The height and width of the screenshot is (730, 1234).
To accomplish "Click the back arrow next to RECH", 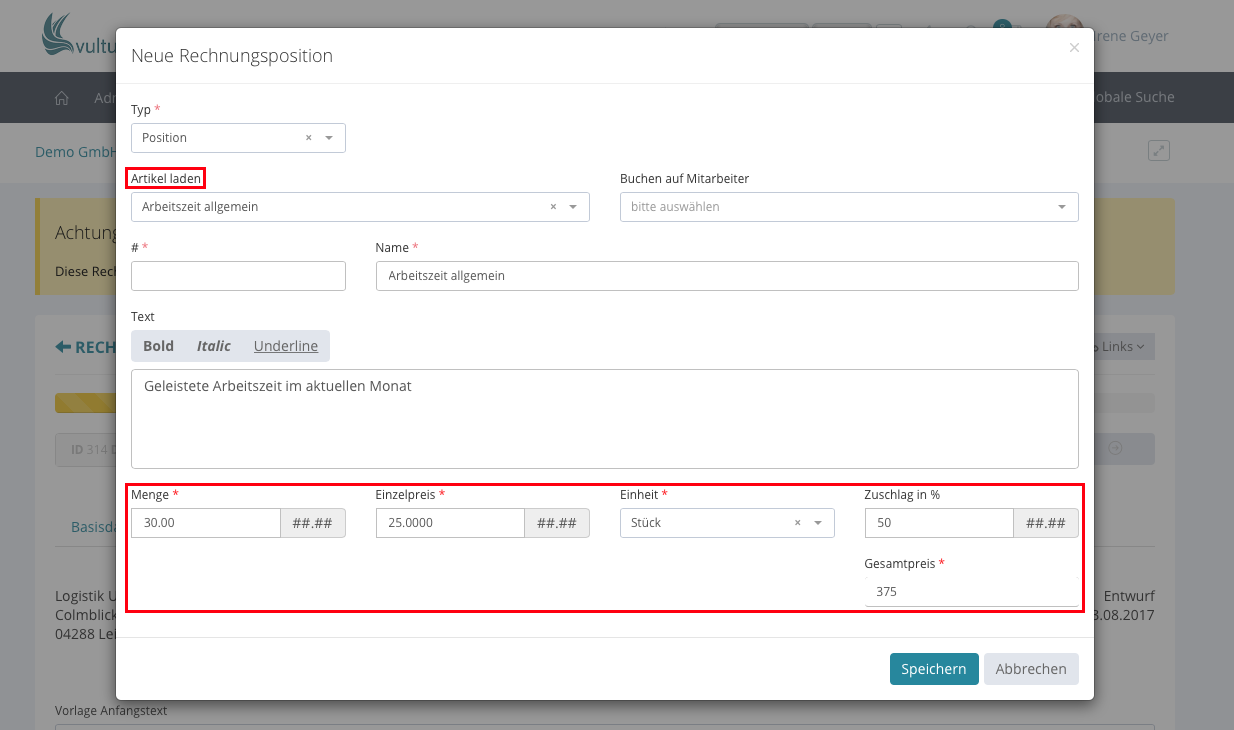I will pyautogui.click(x=63, y=347).
